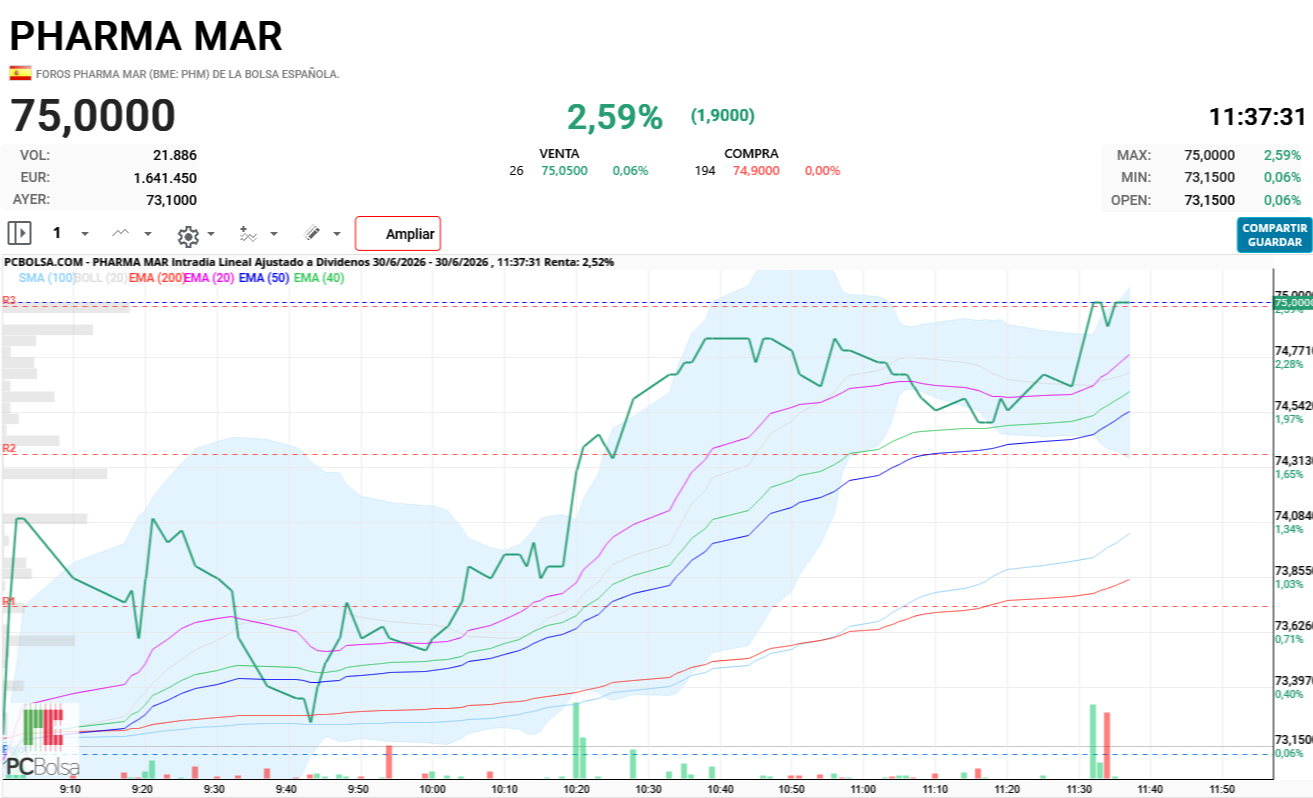Click the COMPRA price 74,9000
This screenshot has height=798, width=1313.
(757, 170)
